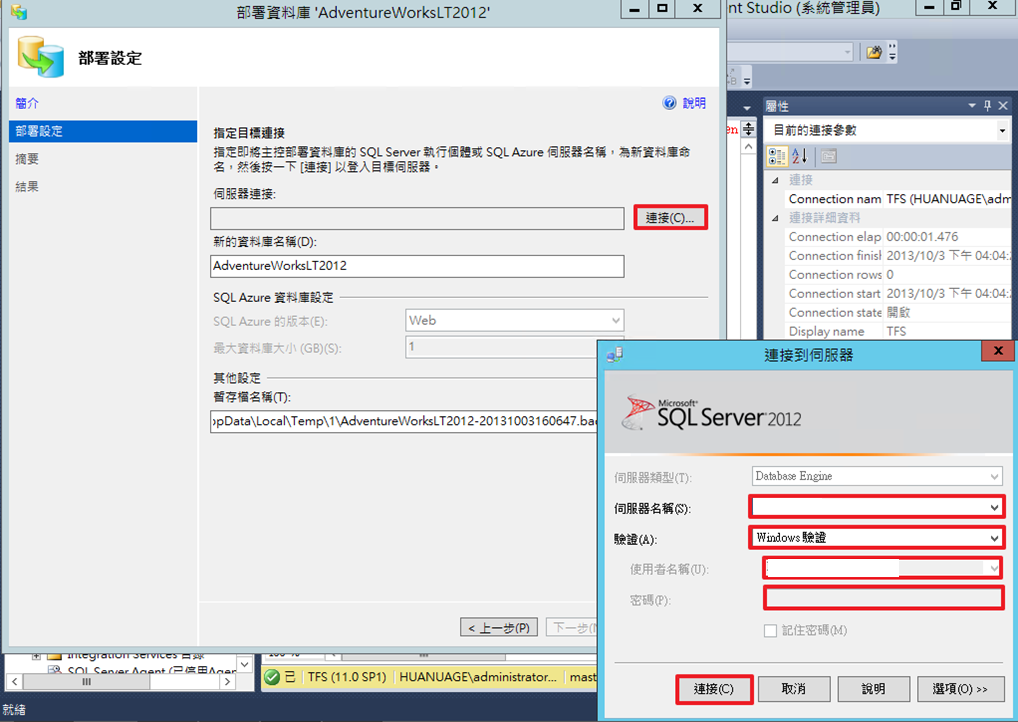The image size is (1018, 722).
Task: Click the deploy database wizard title bar icon
Action: click(x=19, y=11)
